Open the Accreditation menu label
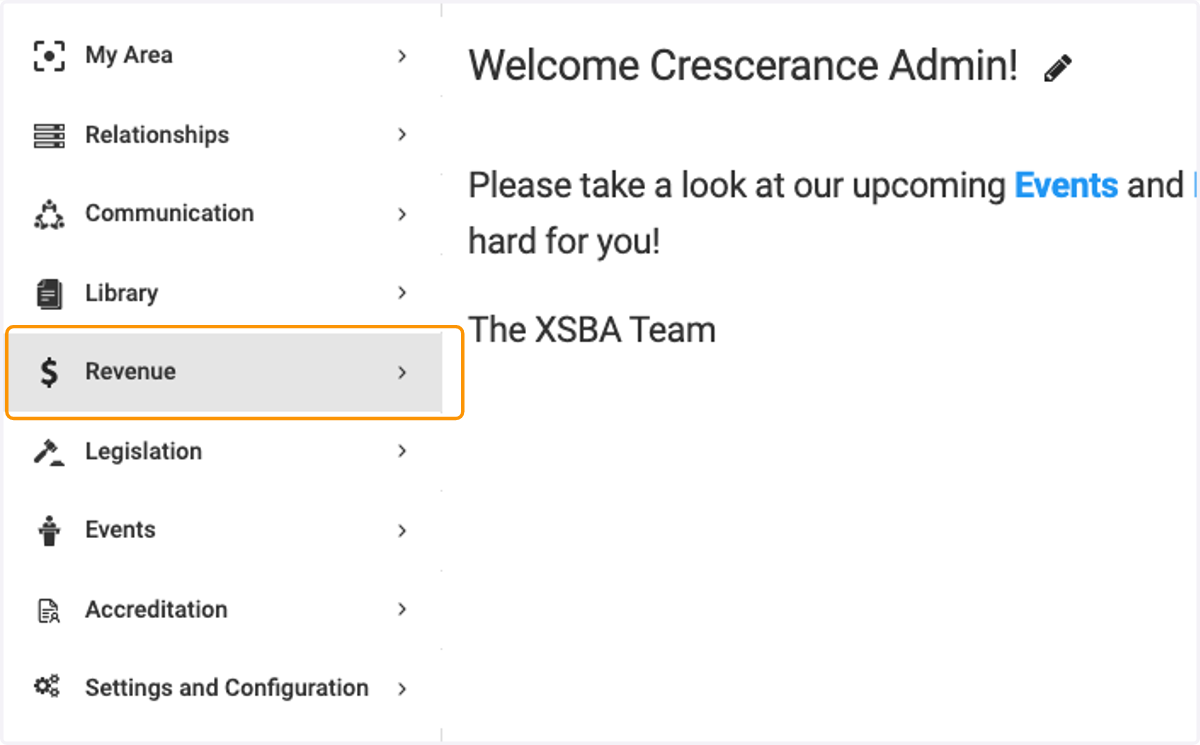Viewport: 1200px width, 745px height. (156, 610)
